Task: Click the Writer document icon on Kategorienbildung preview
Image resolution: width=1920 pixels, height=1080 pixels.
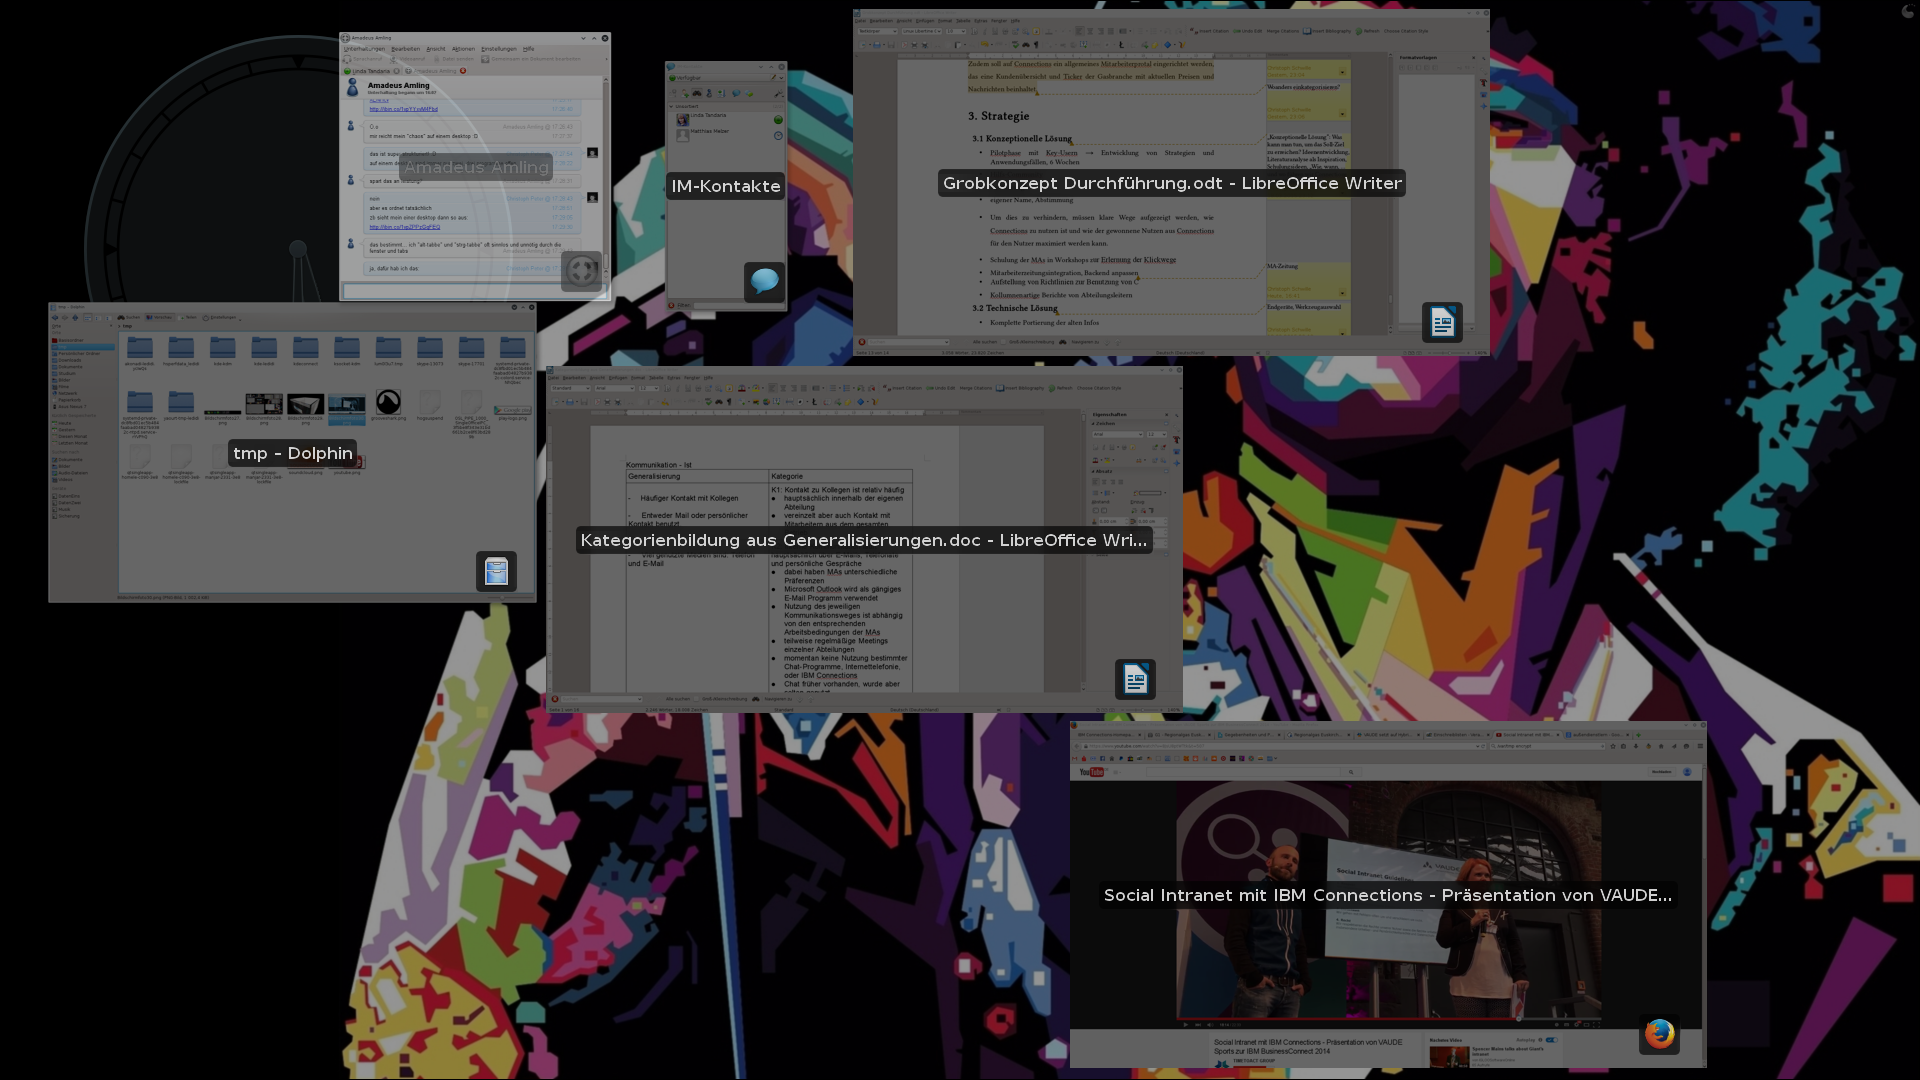Action: tap(1135, 679)
